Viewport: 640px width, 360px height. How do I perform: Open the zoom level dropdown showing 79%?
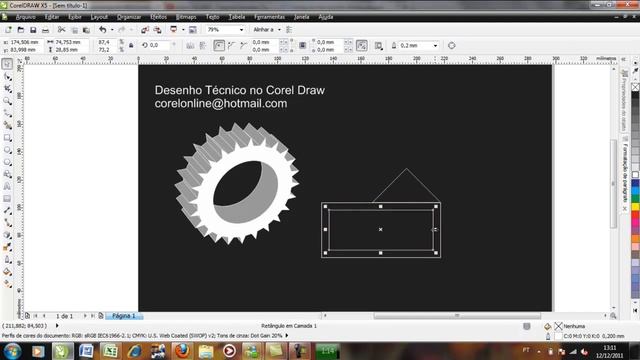click(241, 30)
